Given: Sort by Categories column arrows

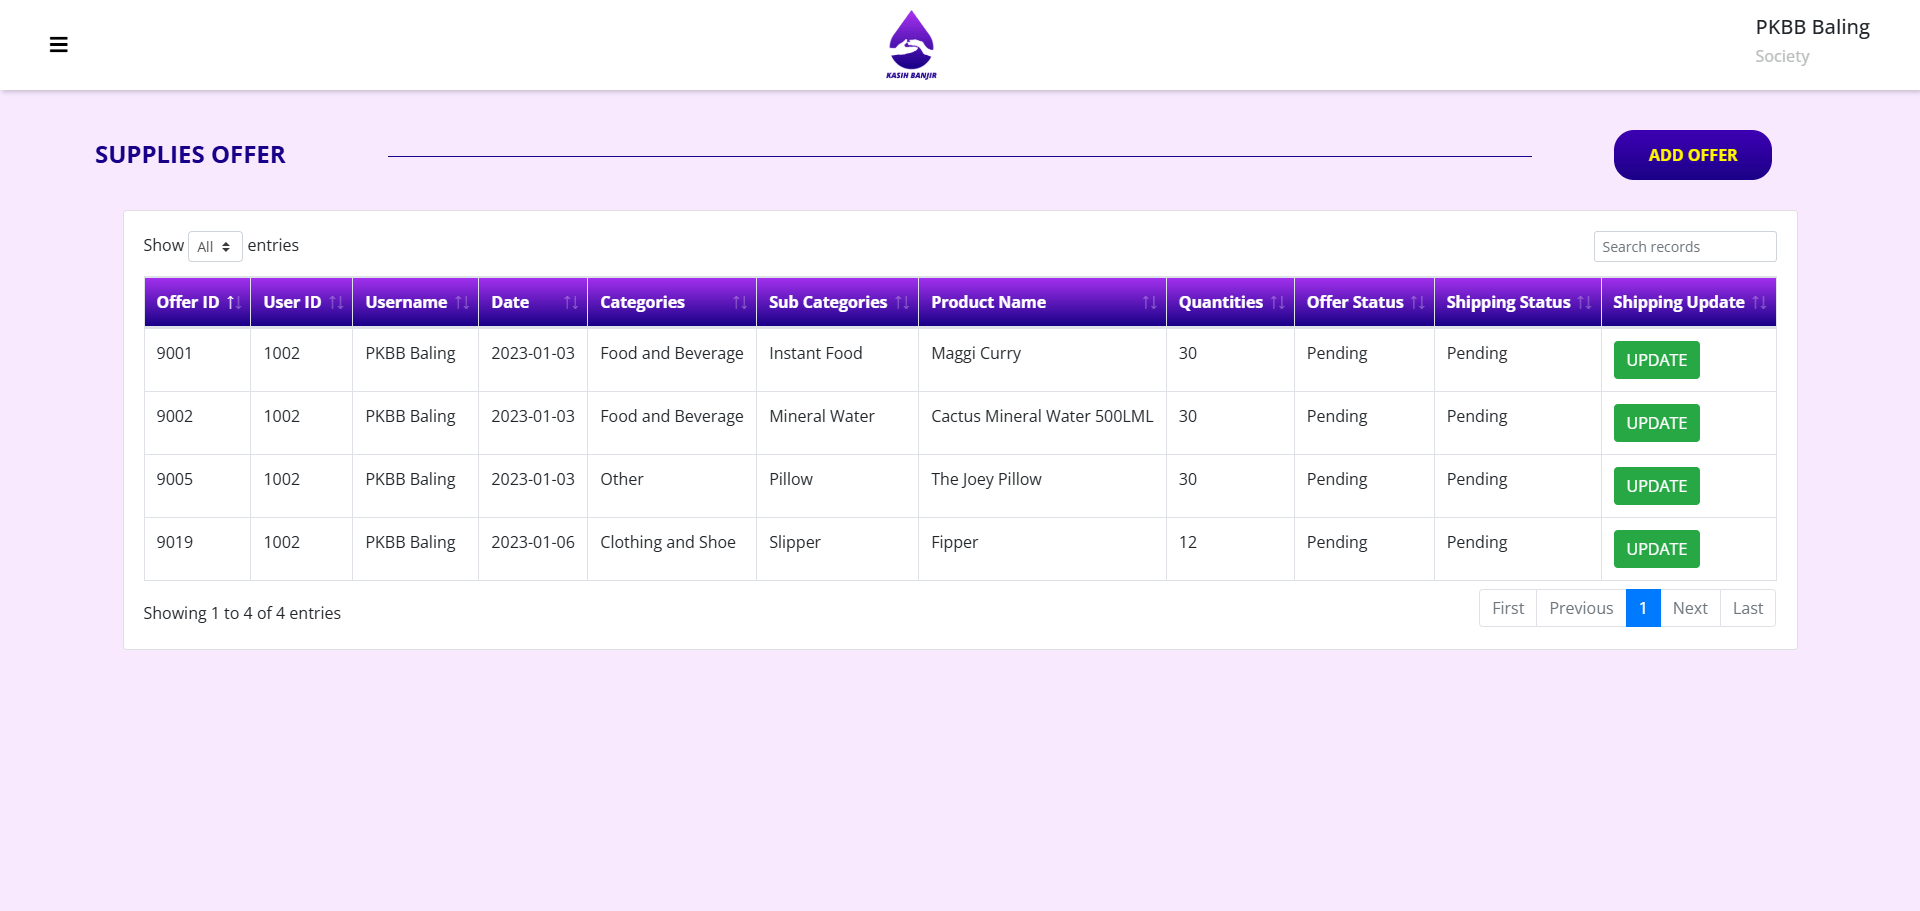Looking at the screenshot, I should tap(740, 303).
